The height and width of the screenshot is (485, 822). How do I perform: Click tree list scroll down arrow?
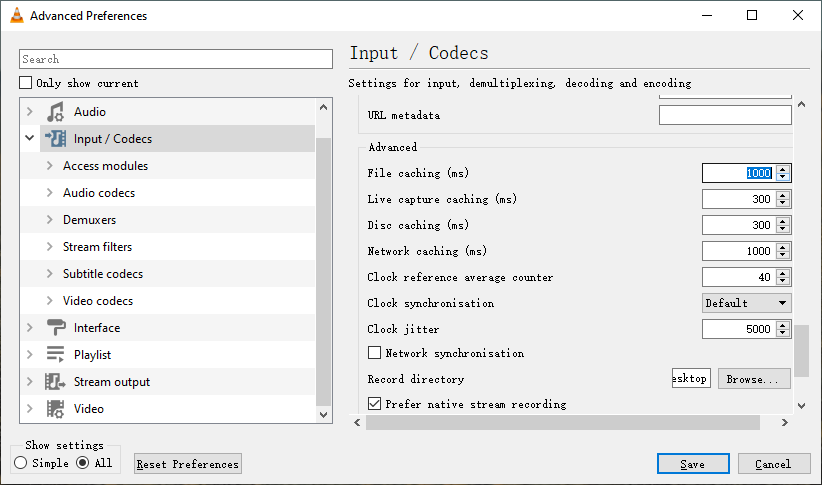point(323,415)
